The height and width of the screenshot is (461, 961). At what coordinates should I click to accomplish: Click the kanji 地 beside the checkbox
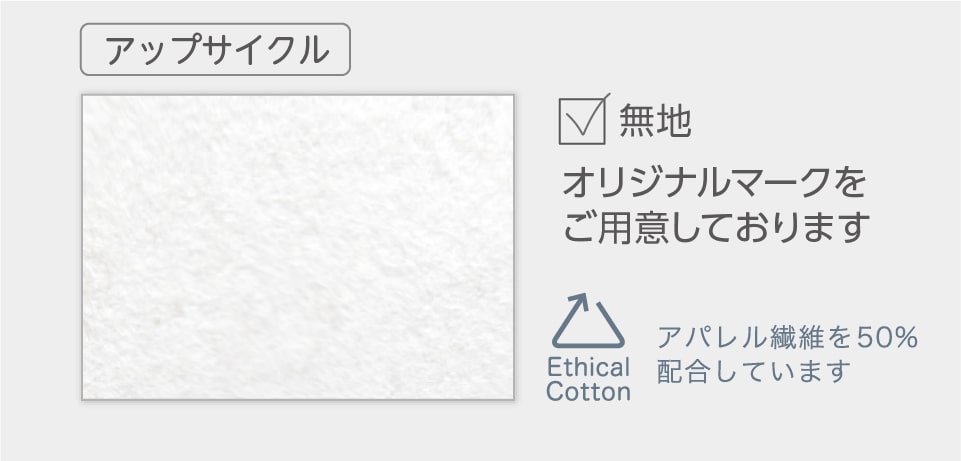pyautogui.click(x=674, y=122)
